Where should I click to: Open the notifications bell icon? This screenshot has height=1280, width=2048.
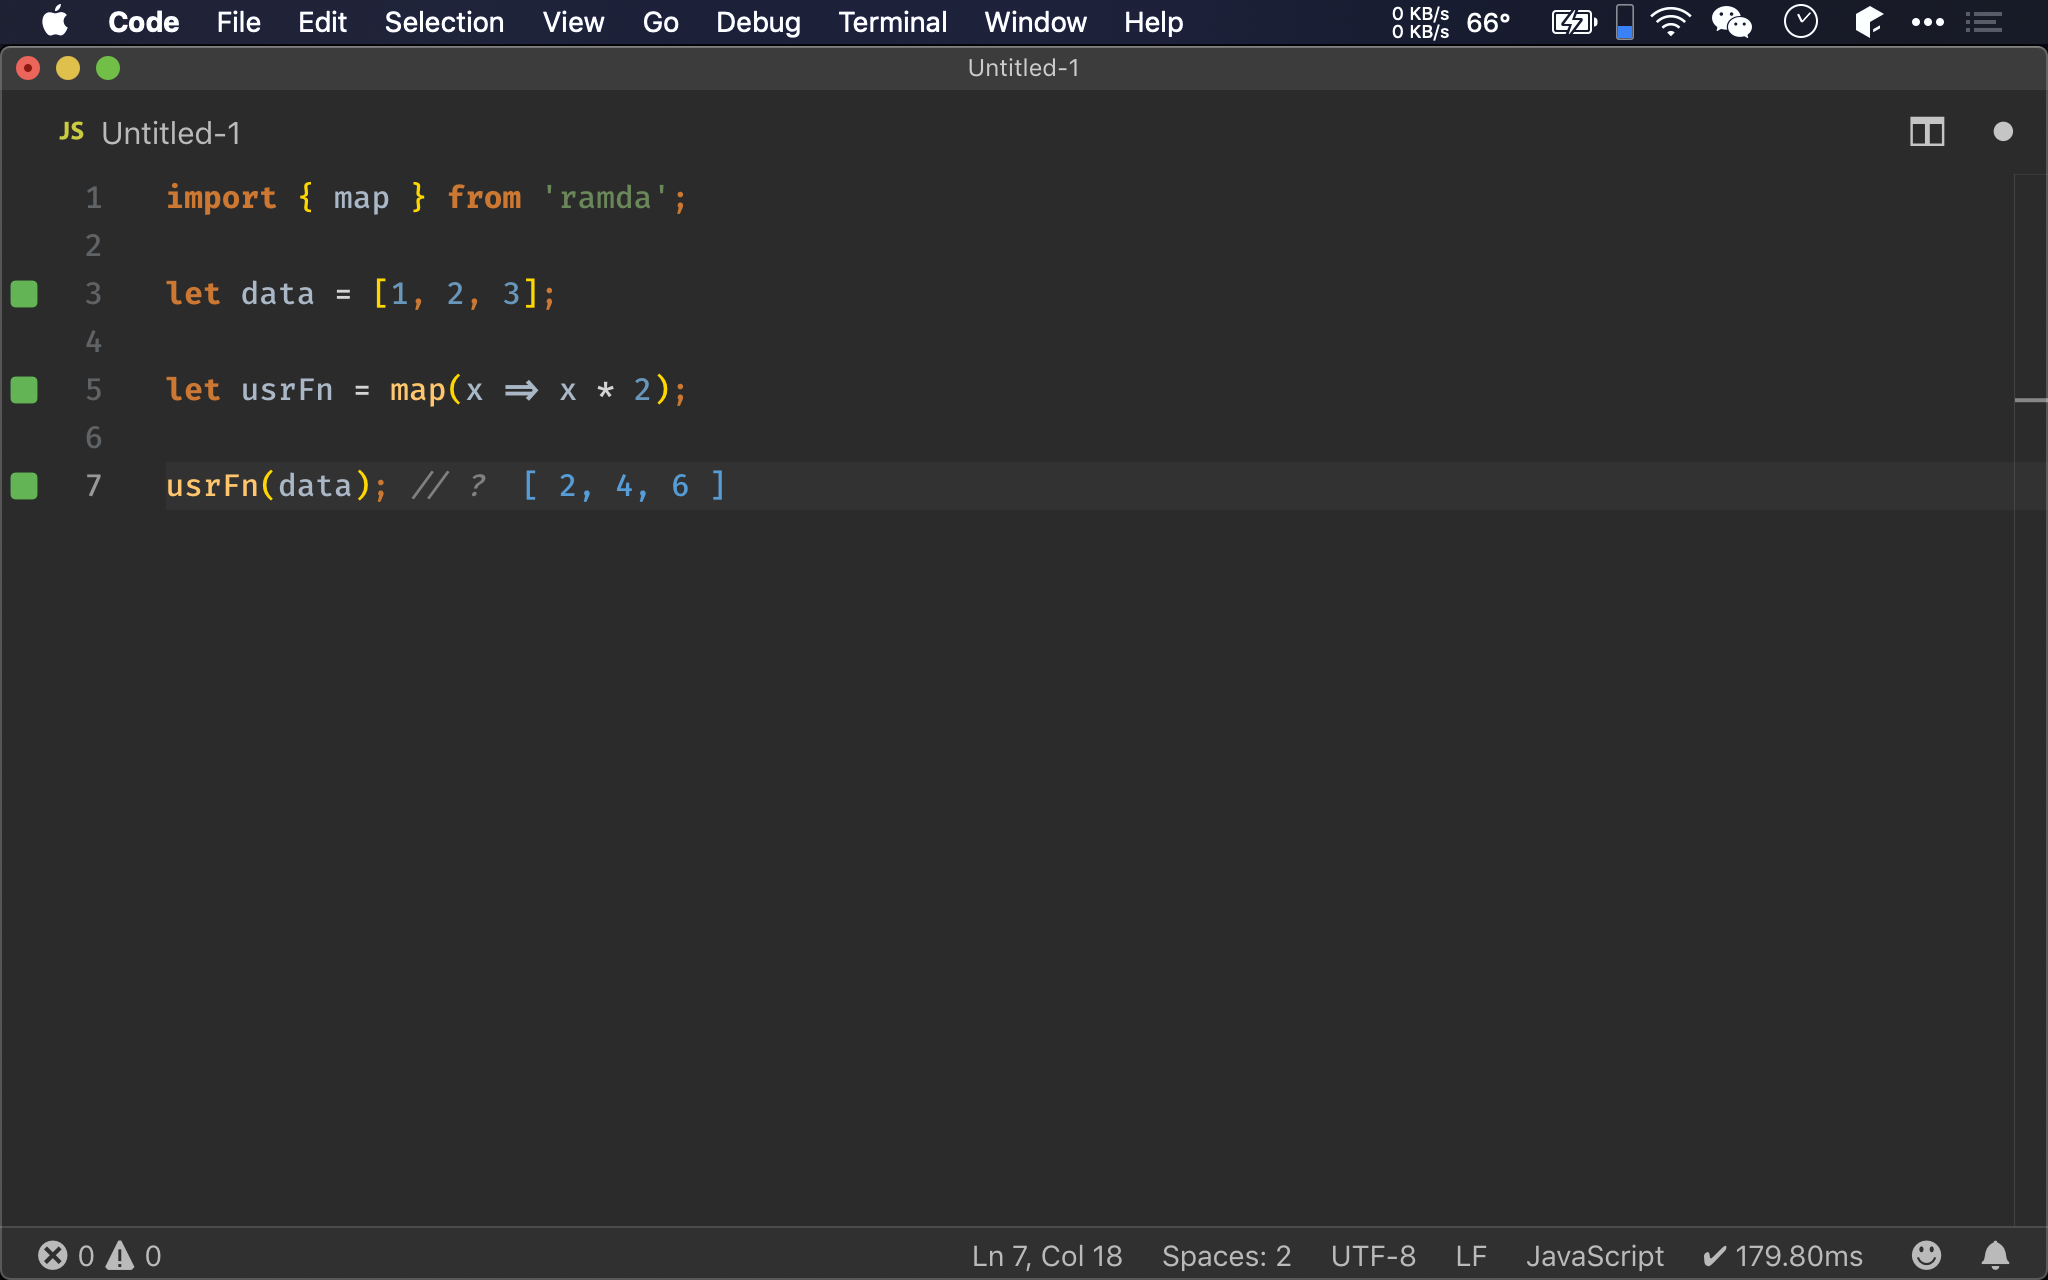tap(1995, 1255)
